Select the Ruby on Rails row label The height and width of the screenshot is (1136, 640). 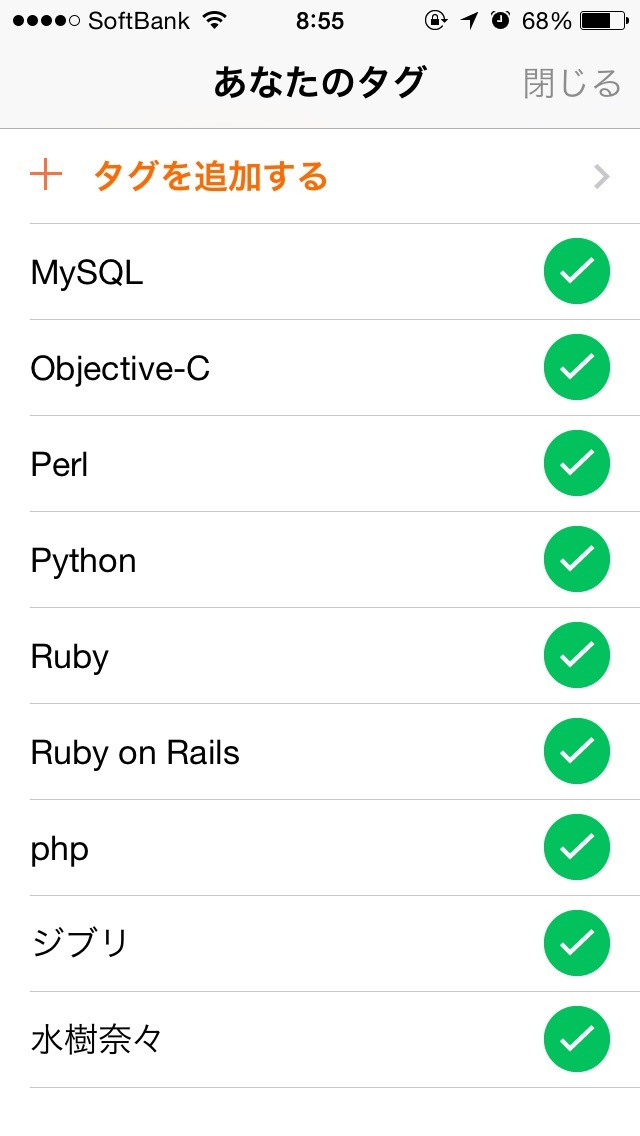pos(135,753)
